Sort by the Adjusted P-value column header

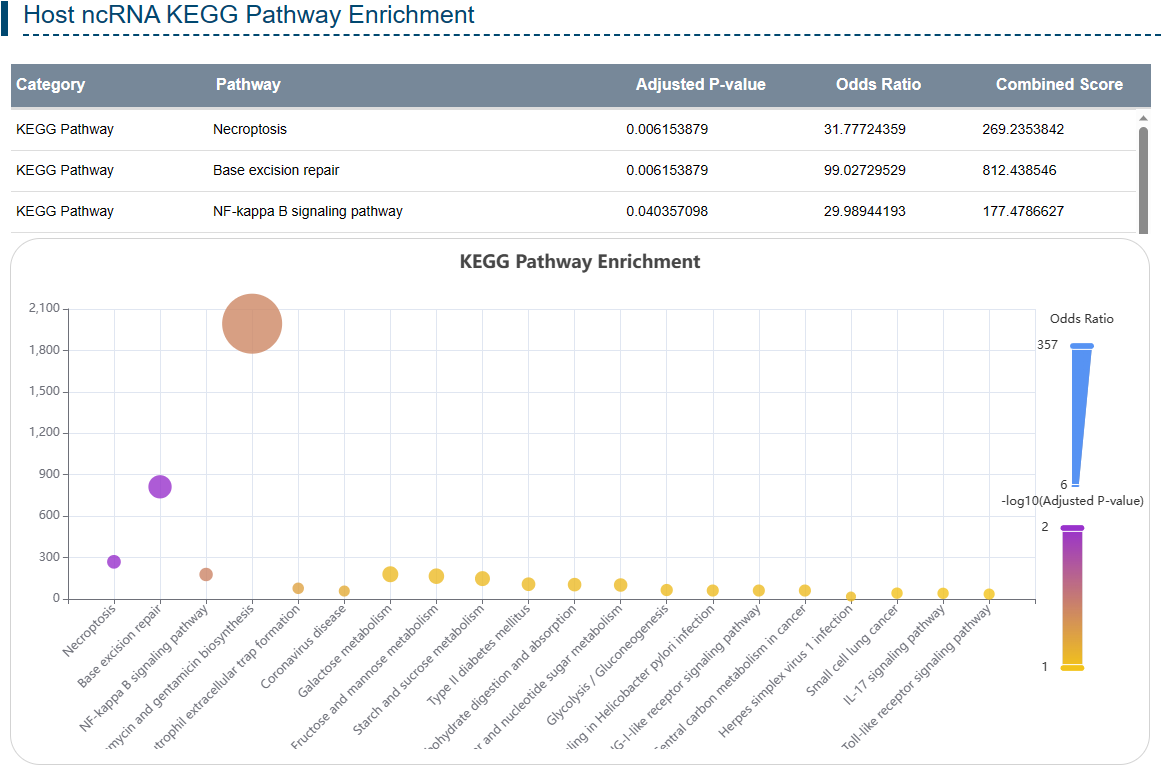[x=700, y=85]
